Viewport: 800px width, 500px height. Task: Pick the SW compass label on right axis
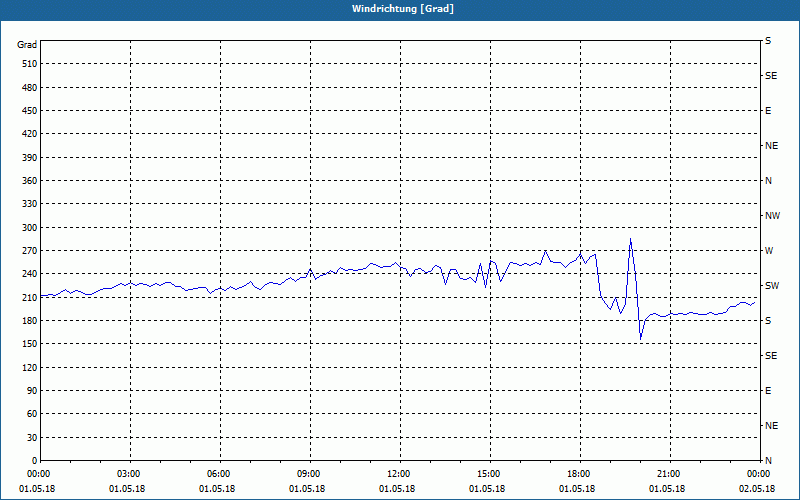(772, 286)
